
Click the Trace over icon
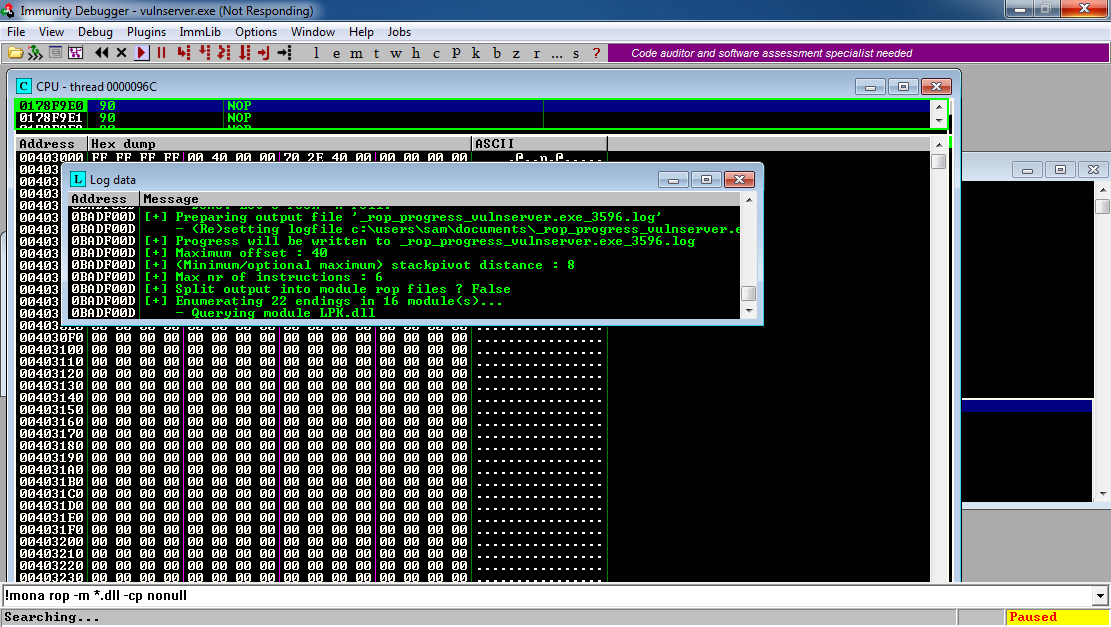(x=244, y=53)
